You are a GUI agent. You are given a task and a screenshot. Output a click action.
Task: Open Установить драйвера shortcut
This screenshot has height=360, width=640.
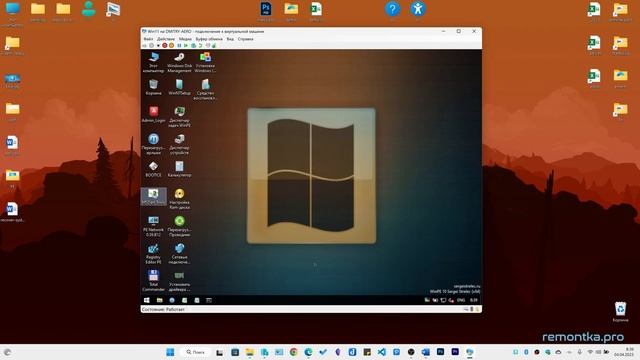pos(179,281)
